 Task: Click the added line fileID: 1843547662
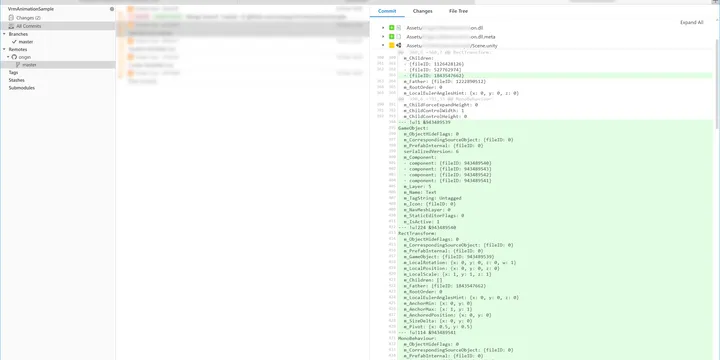click(x=434, y=76)
